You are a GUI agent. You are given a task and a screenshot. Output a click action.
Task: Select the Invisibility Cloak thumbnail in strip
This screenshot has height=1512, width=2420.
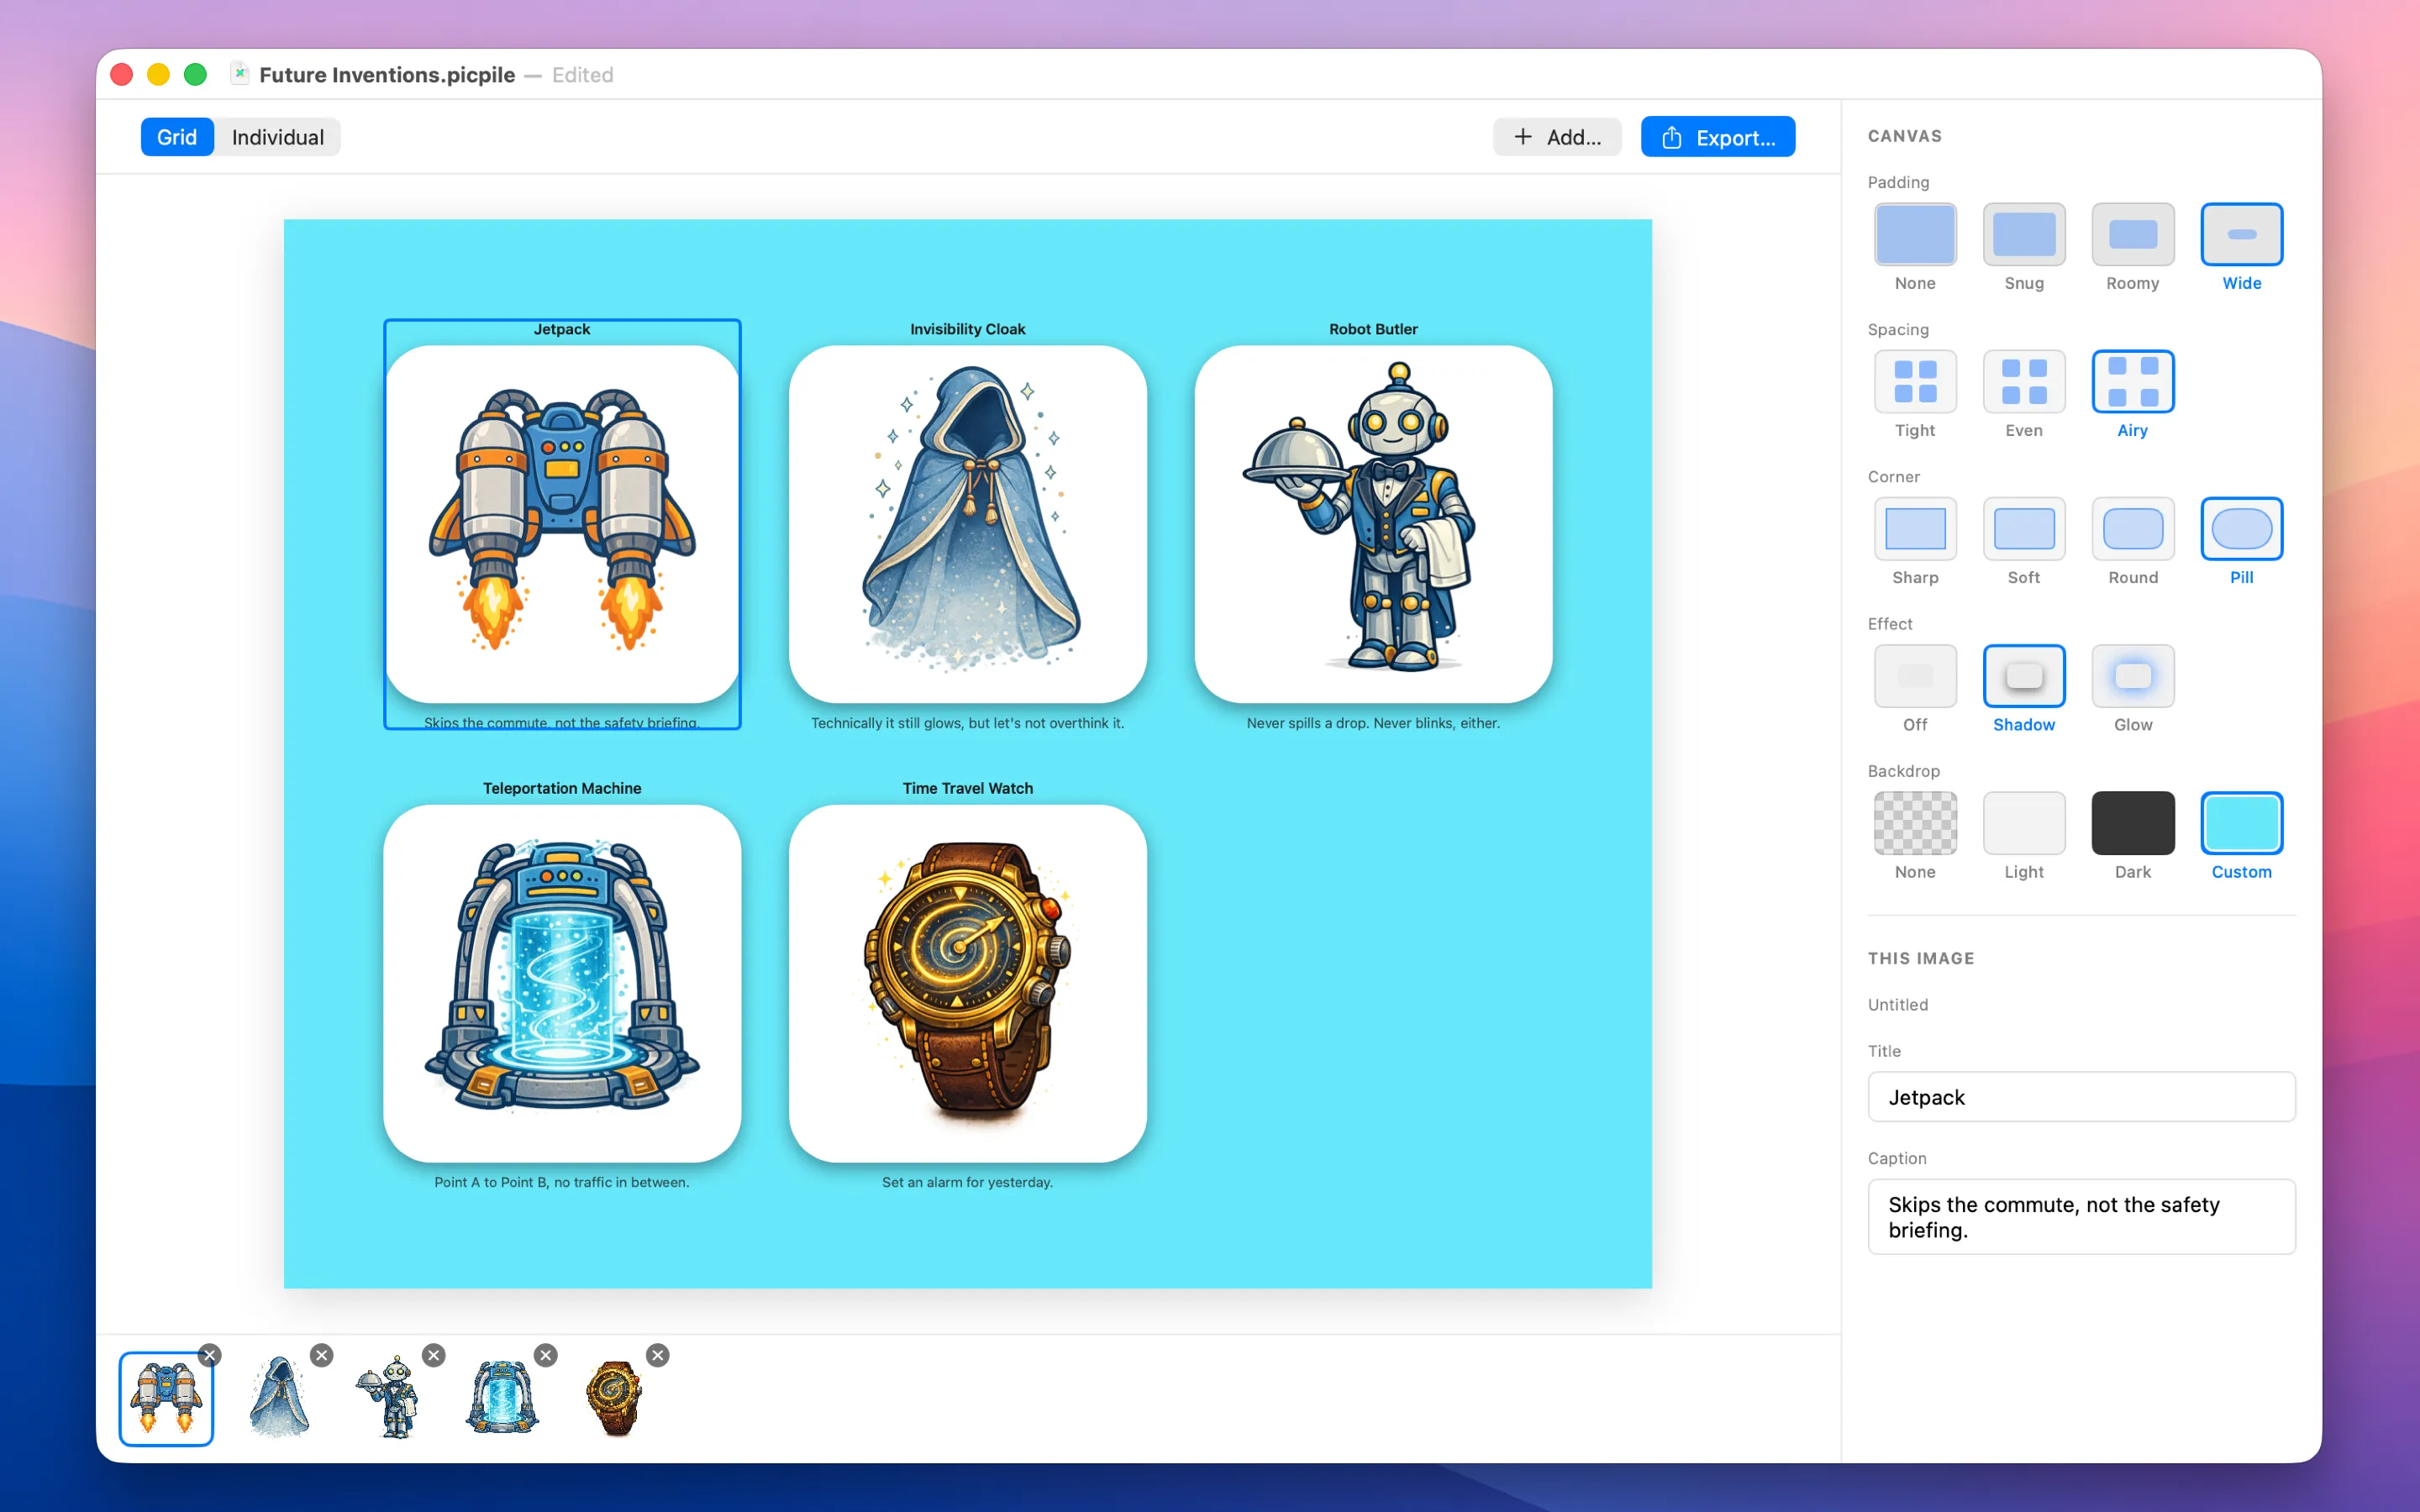[278, 1398]
